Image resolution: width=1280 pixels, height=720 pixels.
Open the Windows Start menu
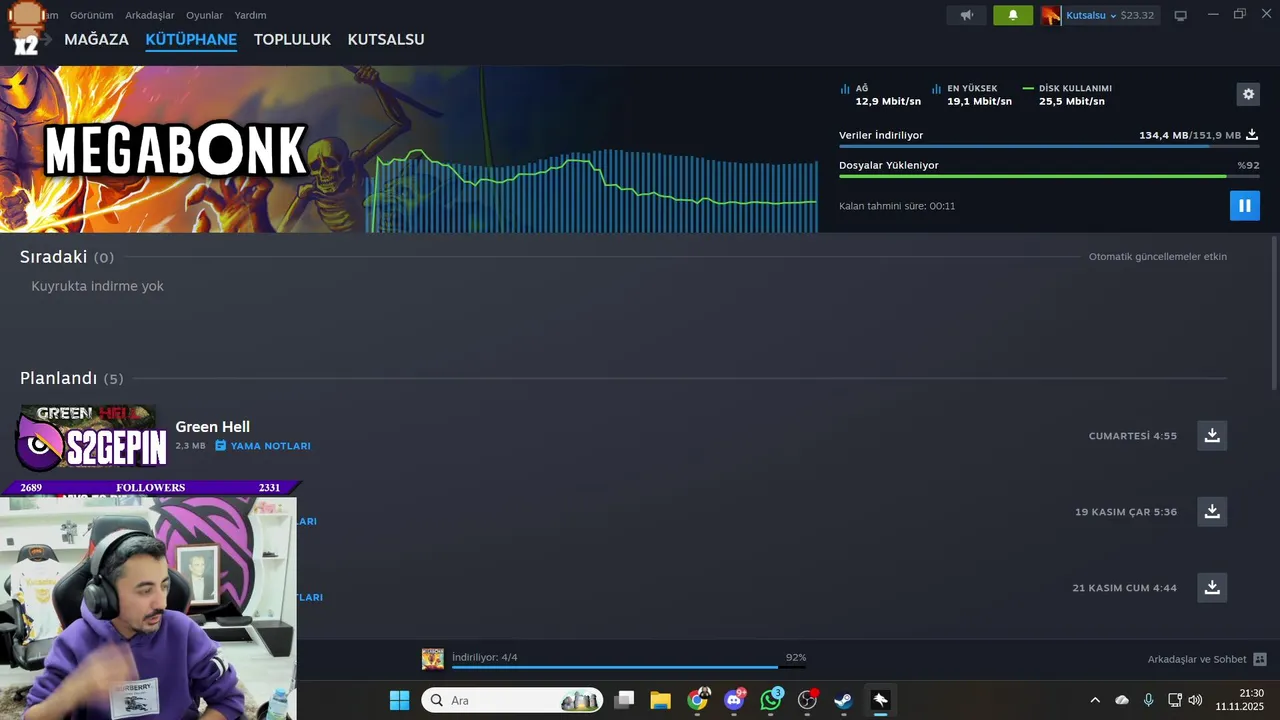pos(399,700)
